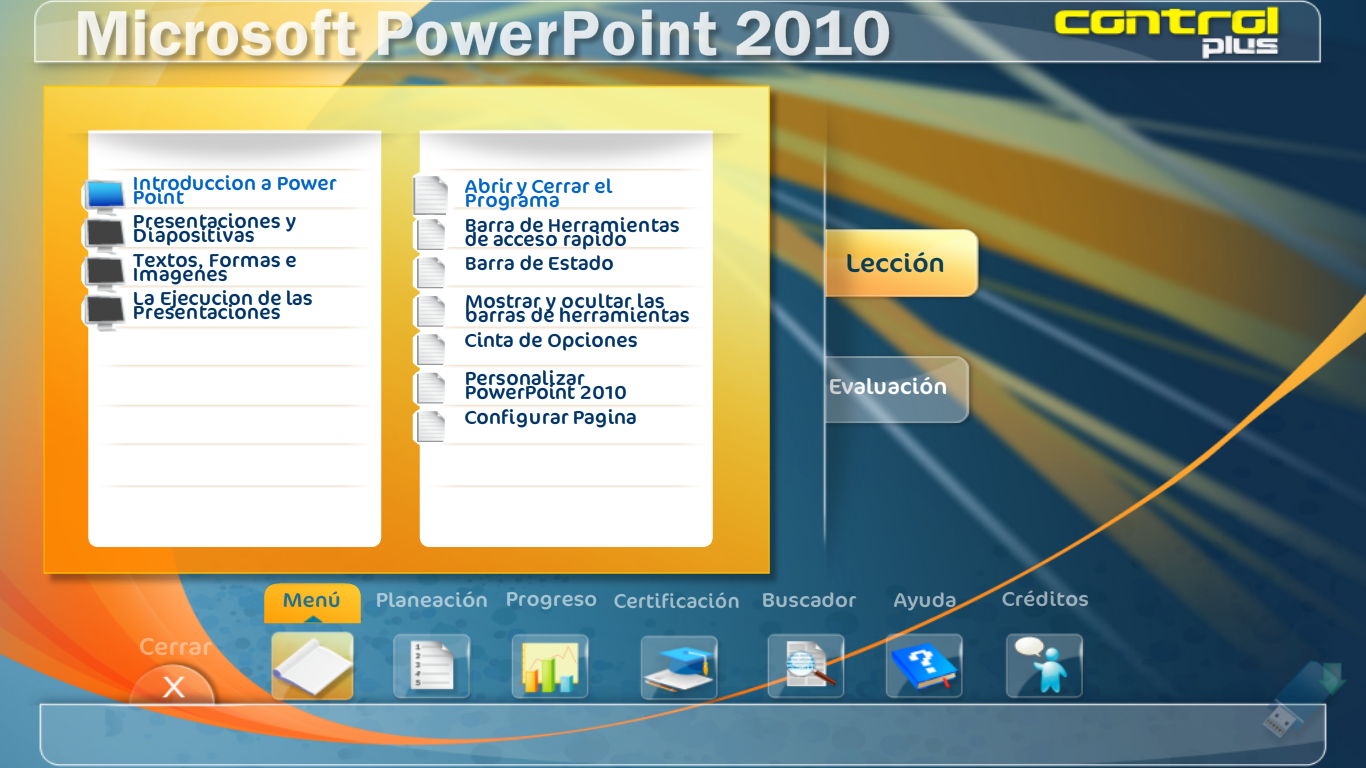Open module La Ejecucion de las Presentaciones

pyautogui.click(x=222, y=306)
